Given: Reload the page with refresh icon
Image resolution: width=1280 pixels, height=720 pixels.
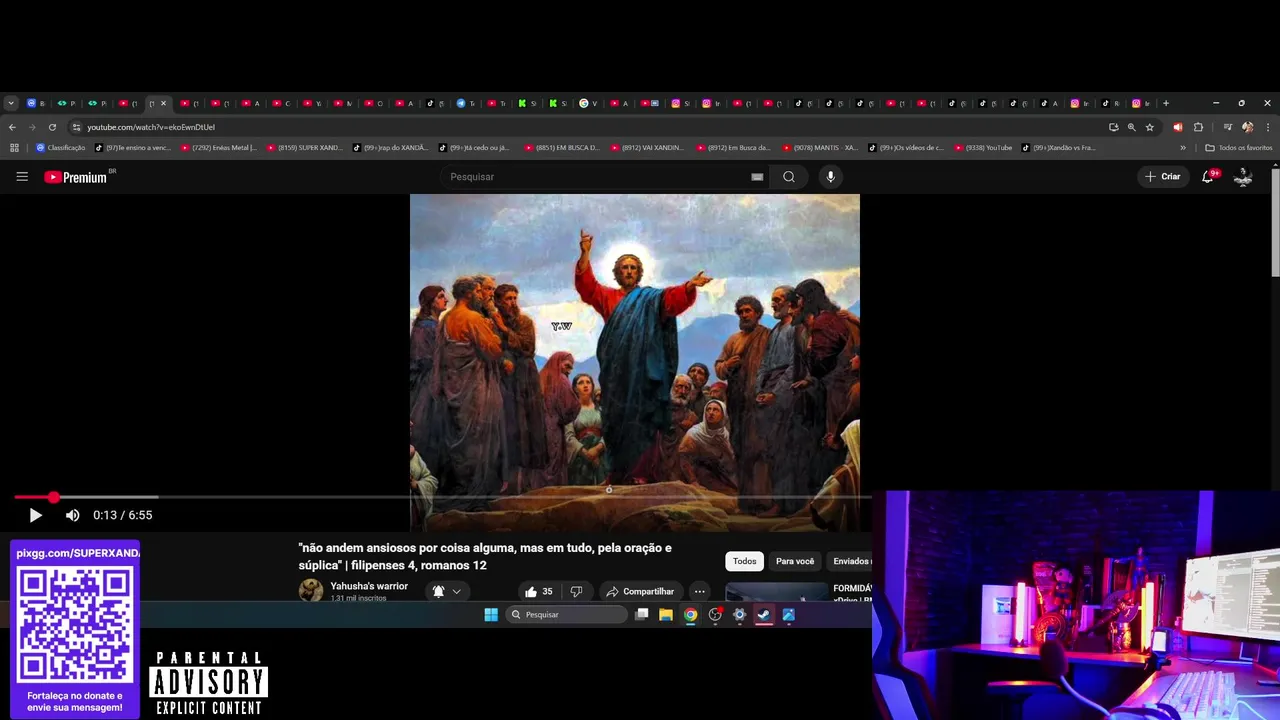Looking at the screenshot, I should 52,127.
